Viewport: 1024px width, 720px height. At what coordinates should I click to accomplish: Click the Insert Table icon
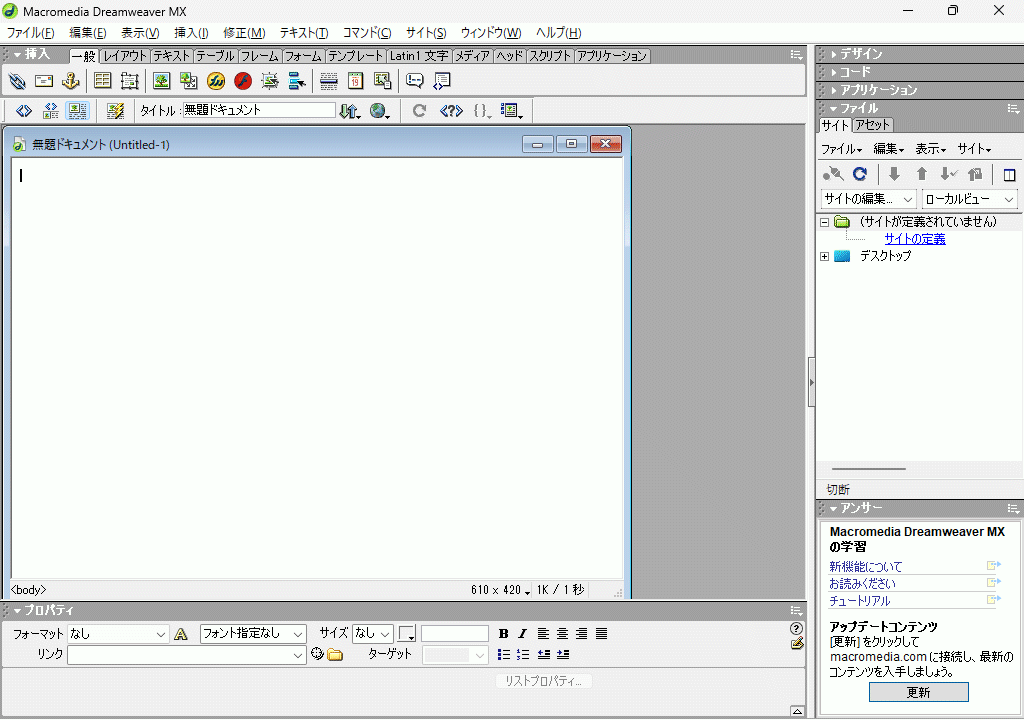pyautogui.click(x=103, y=81)
